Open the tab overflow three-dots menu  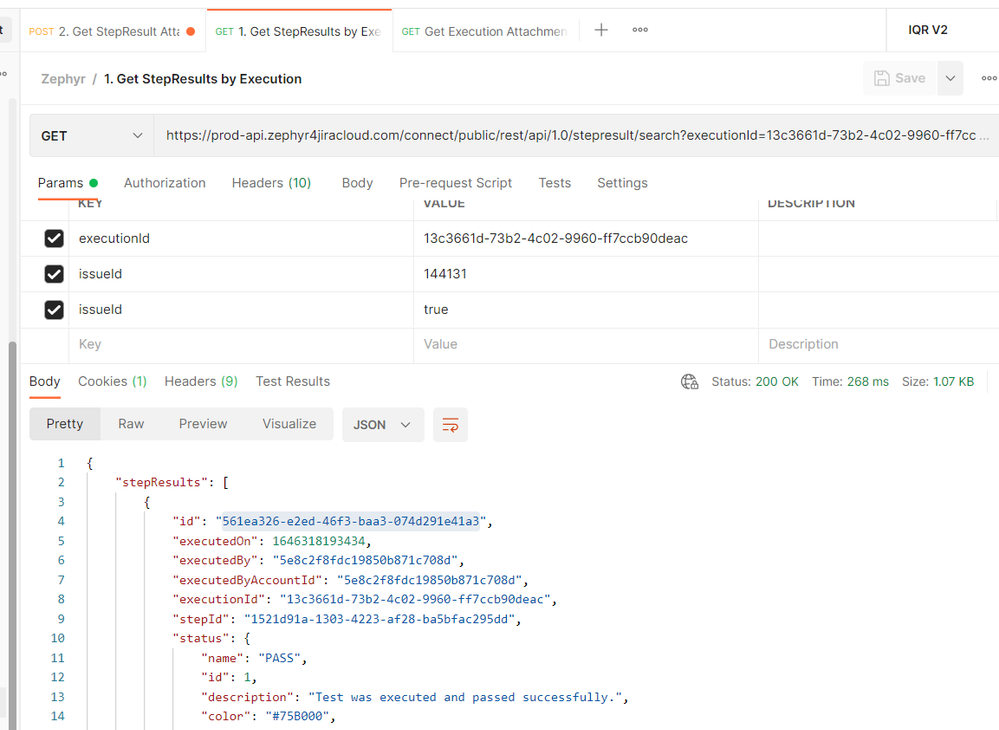(x=640, y=30)
